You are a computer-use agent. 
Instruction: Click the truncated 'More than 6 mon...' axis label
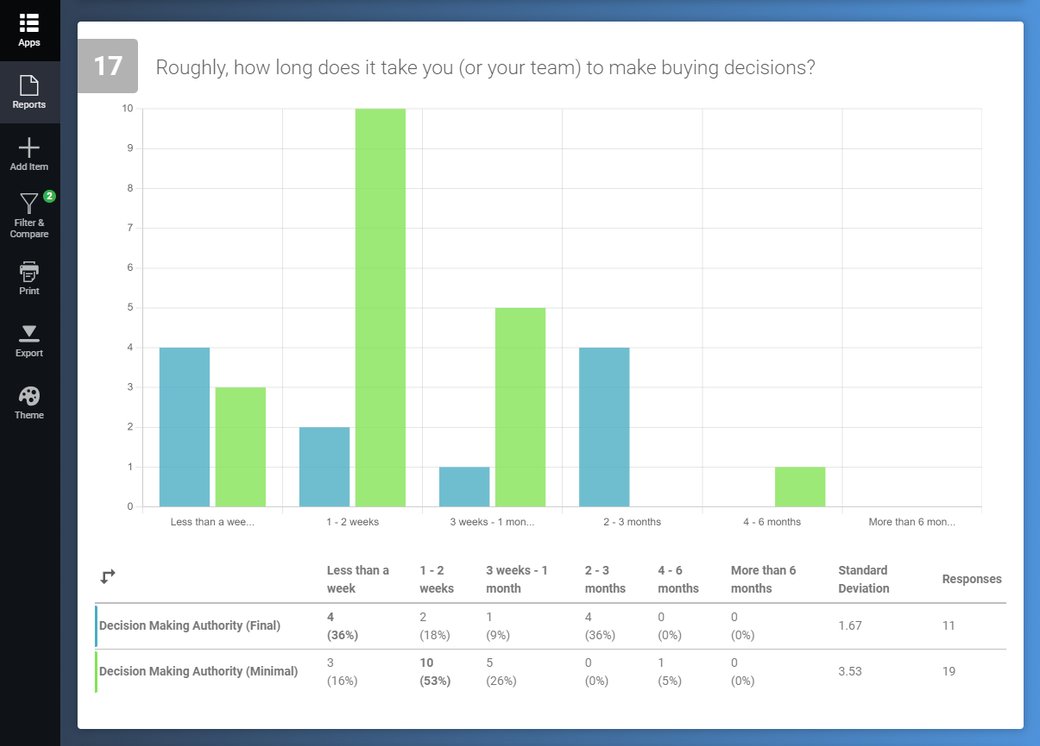point(911,521)
